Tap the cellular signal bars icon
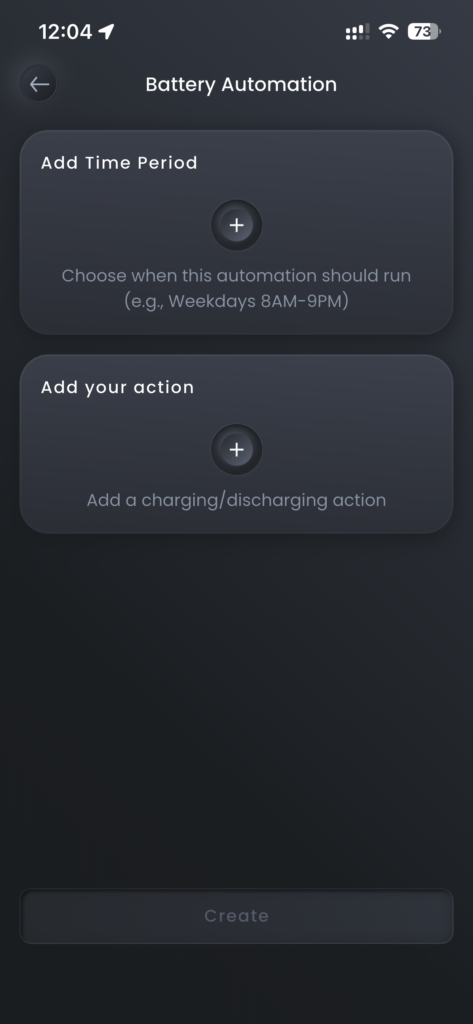 pos(357,32)
